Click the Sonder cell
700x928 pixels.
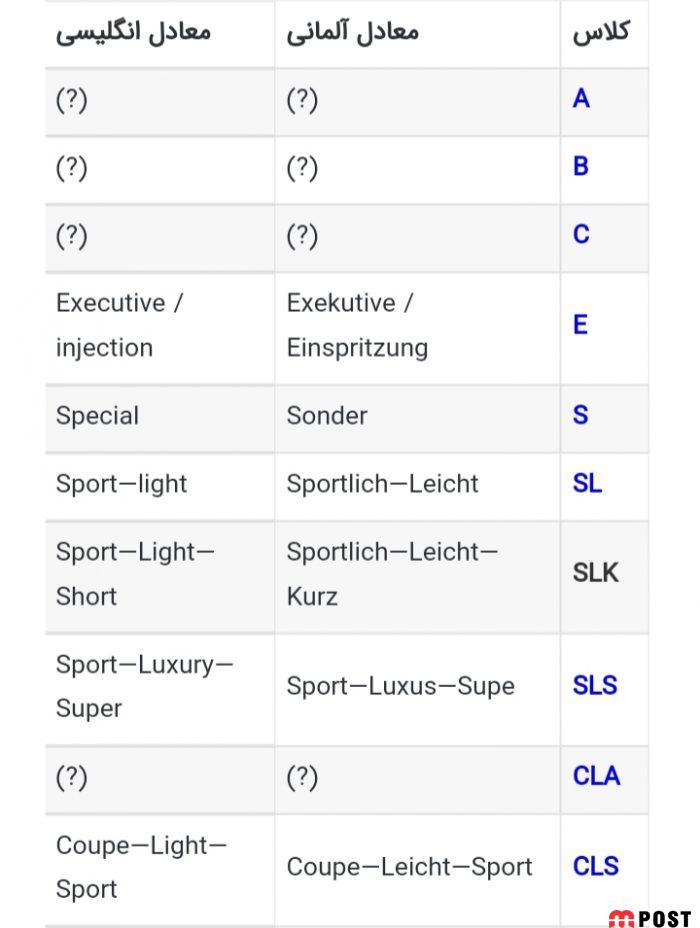(327, 415)
